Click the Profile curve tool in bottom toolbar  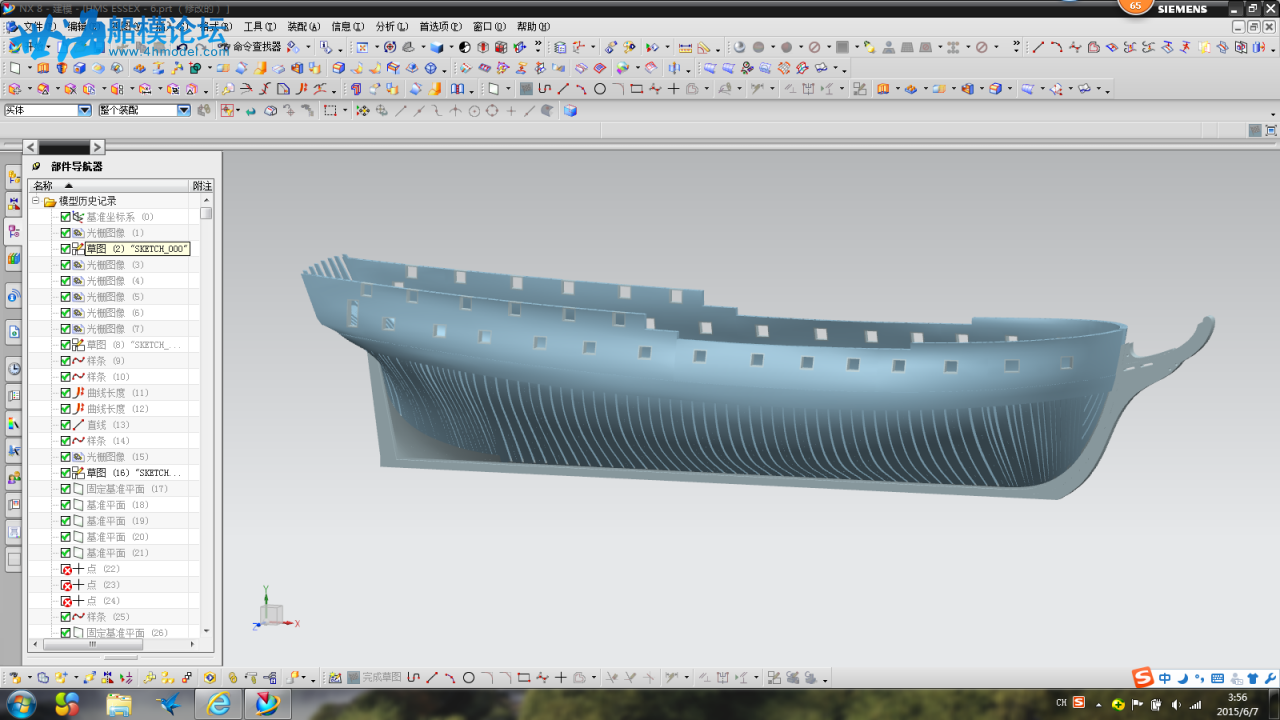413,678
